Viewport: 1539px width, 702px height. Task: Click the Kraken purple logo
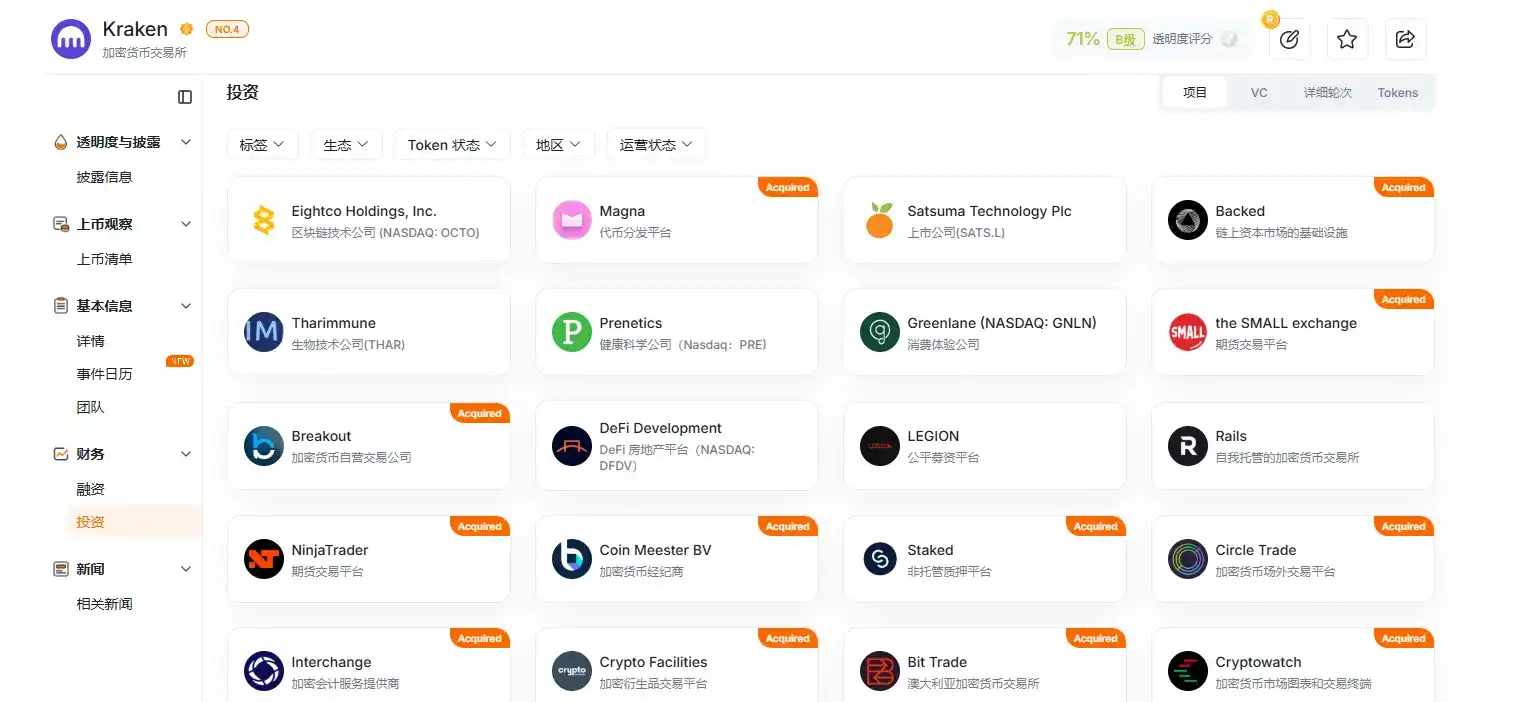(71, 39)
